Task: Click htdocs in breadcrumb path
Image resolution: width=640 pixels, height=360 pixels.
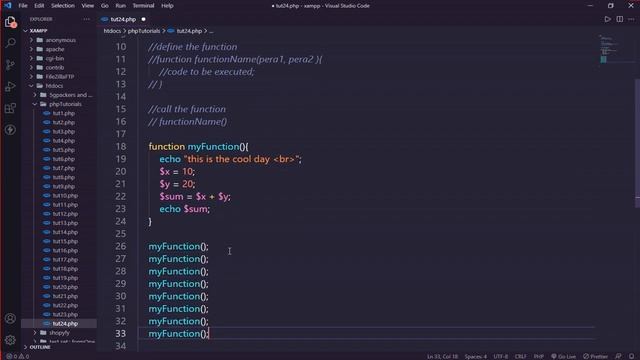Action: point(112,31)
